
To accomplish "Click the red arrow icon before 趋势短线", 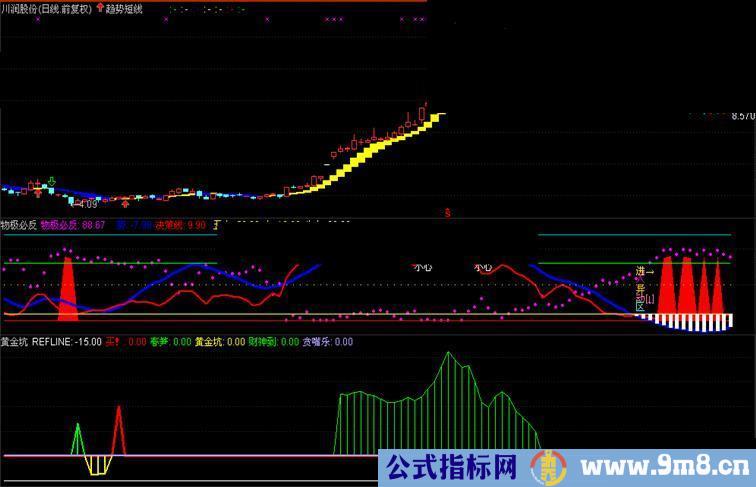I will click(99, 8).
